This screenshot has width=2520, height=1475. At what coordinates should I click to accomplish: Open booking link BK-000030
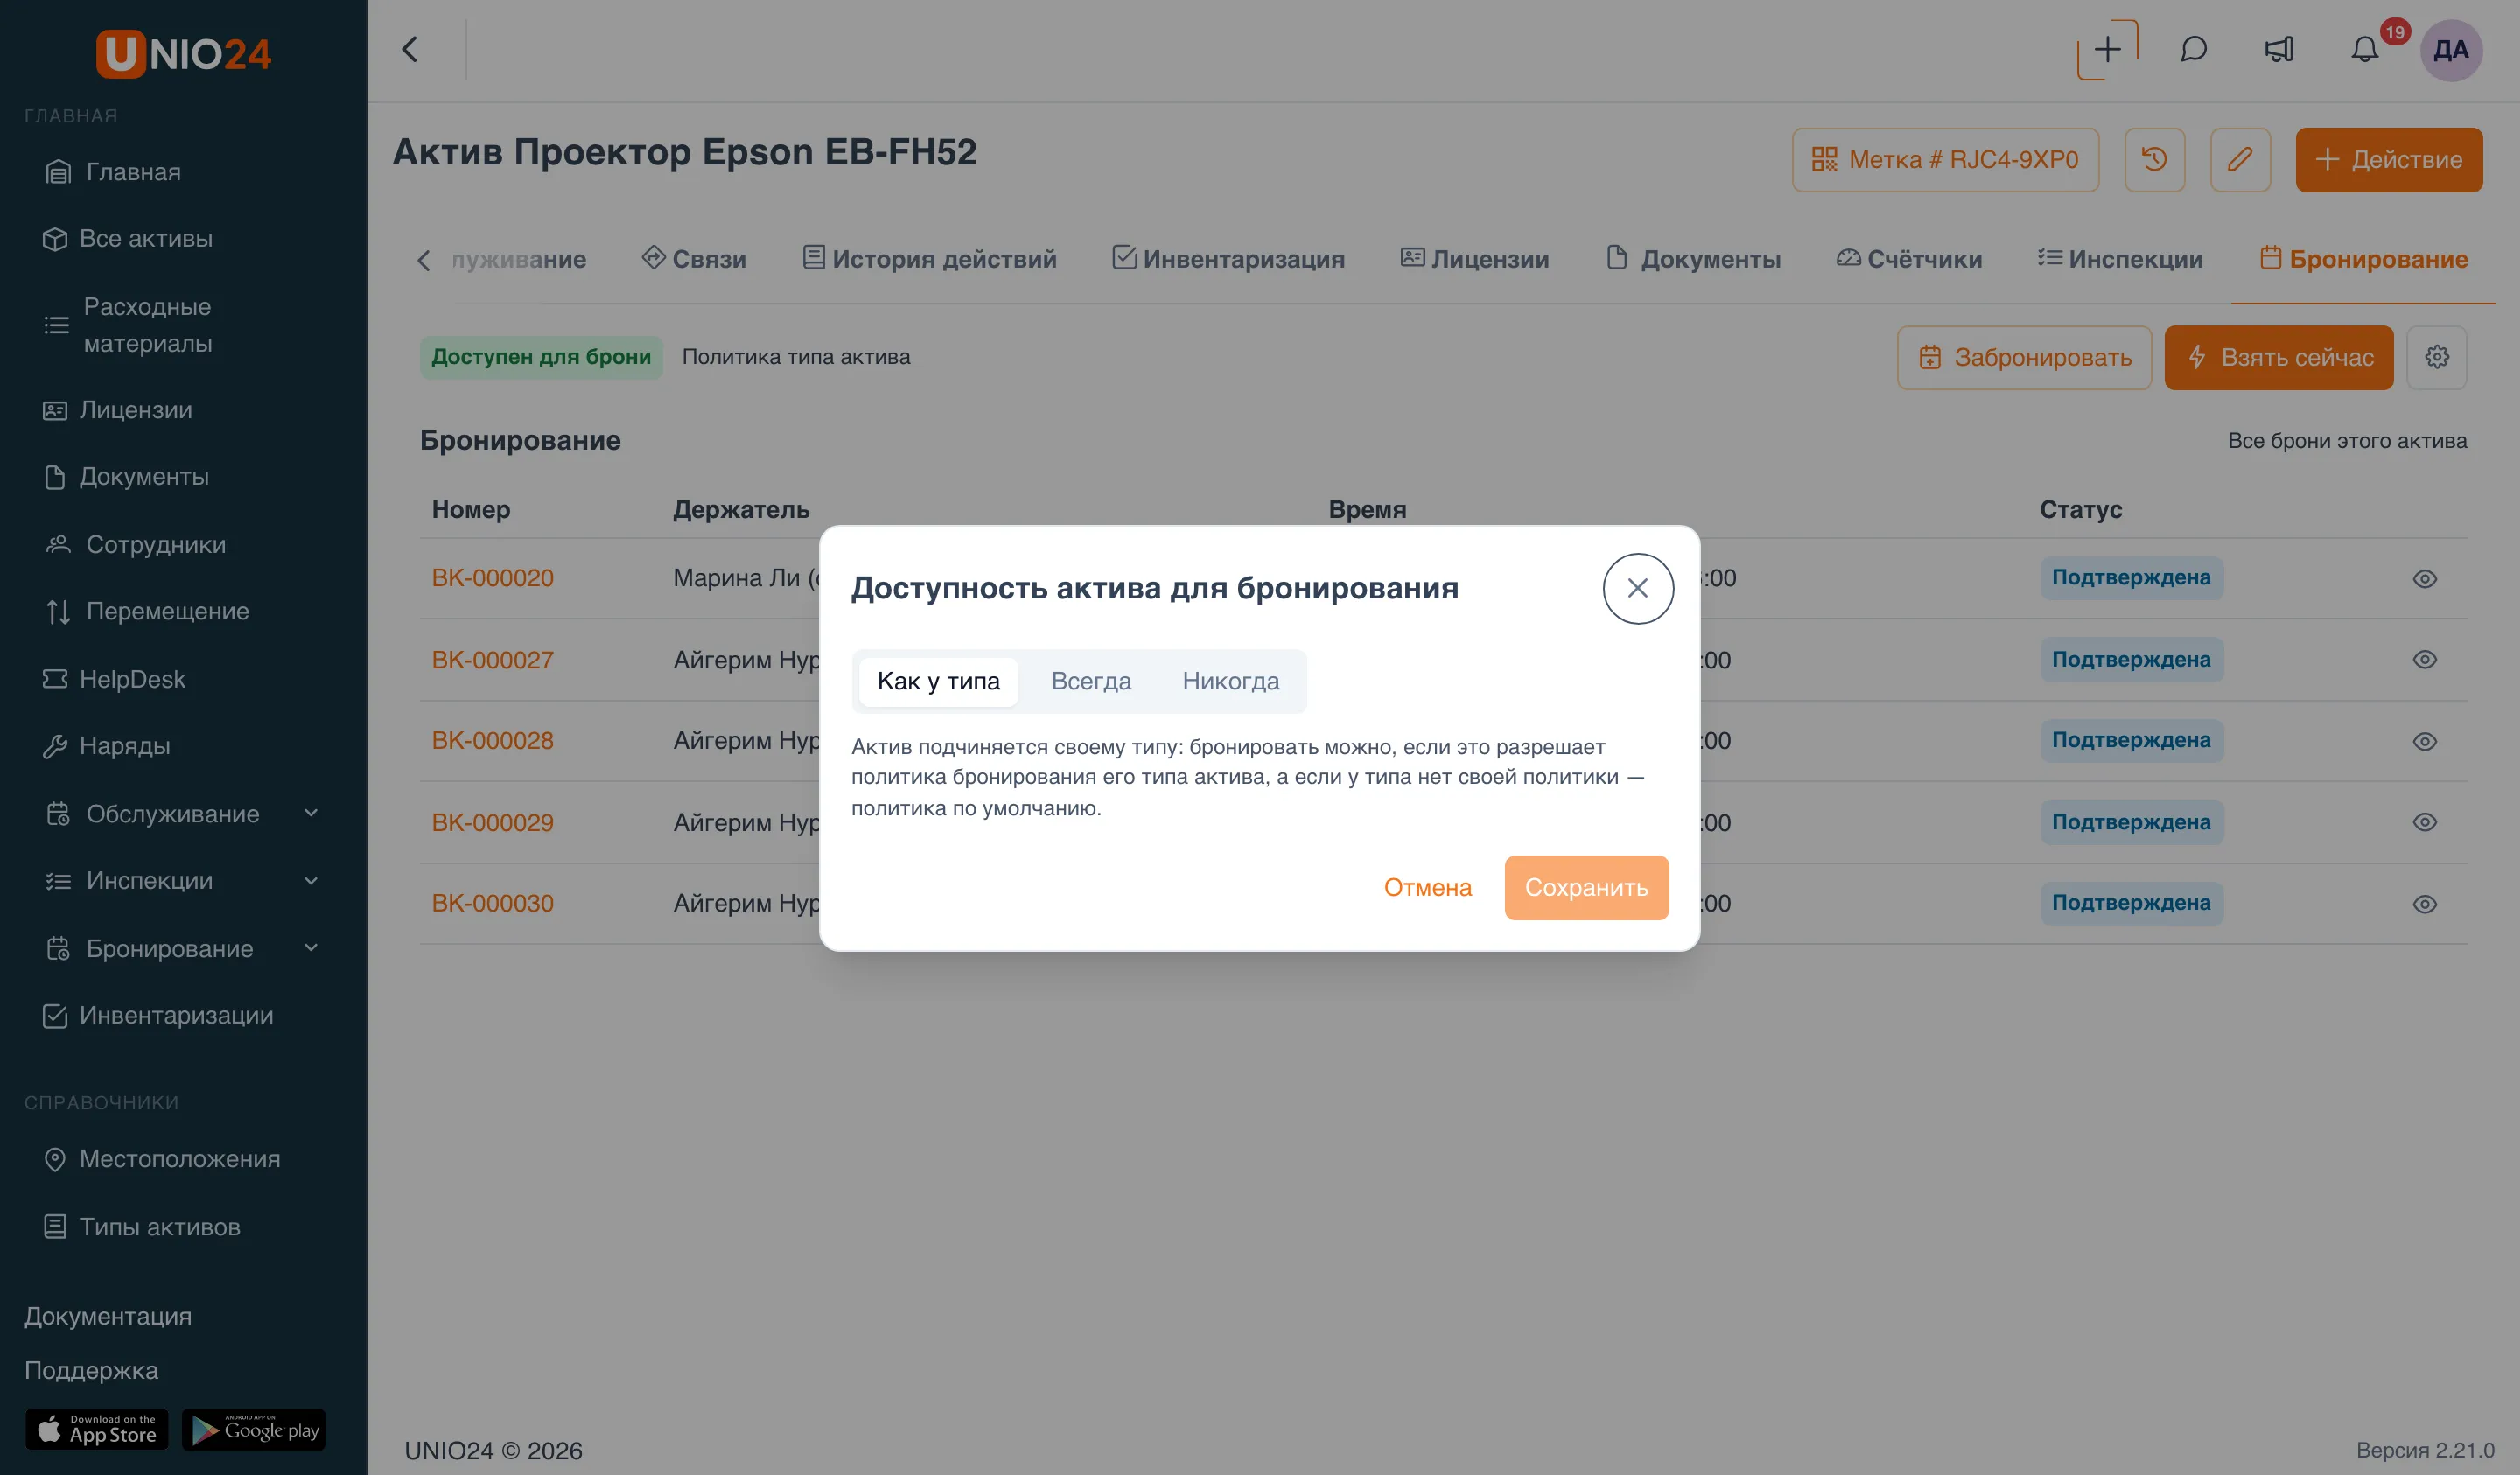[x=492, y=903]
